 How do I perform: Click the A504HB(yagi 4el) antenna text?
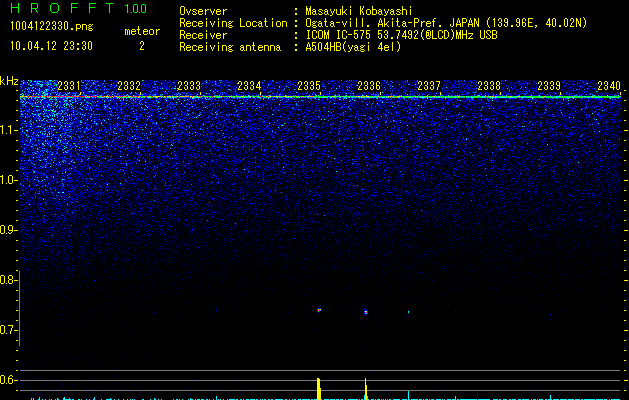[353, 47]
